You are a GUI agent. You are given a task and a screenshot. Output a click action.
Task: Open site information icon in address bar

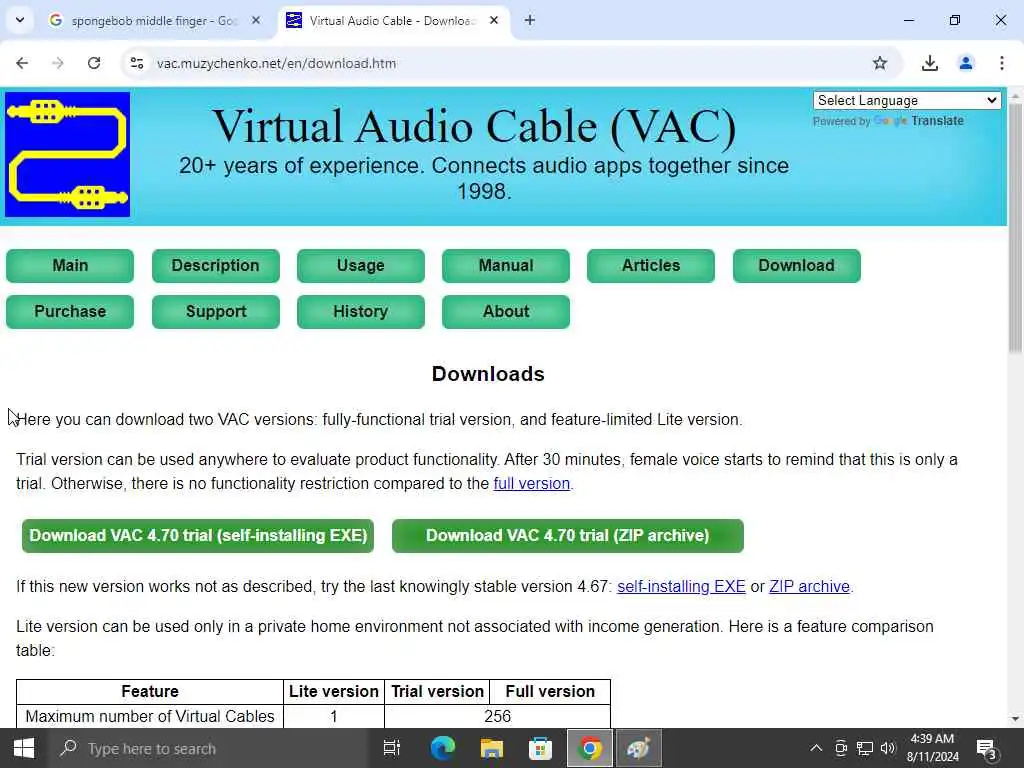coord(137,63)
